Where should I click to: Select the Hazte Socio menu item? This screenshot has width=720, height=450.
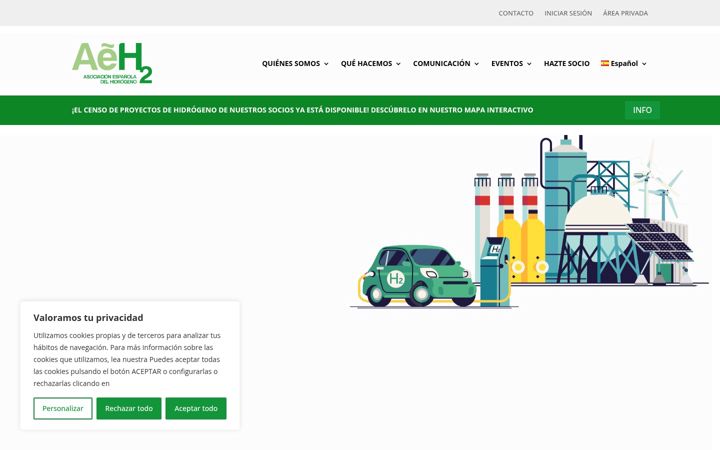[x=567, y=63]
